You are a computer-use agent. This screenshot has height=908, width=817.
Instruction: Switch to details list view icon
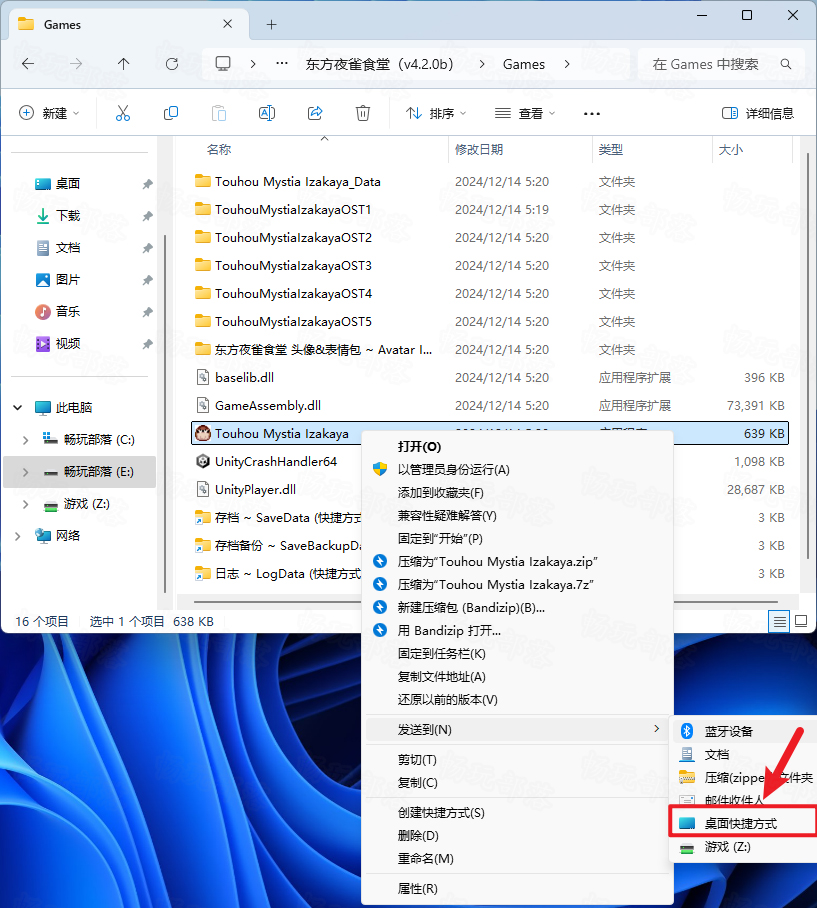pos(779,622)
